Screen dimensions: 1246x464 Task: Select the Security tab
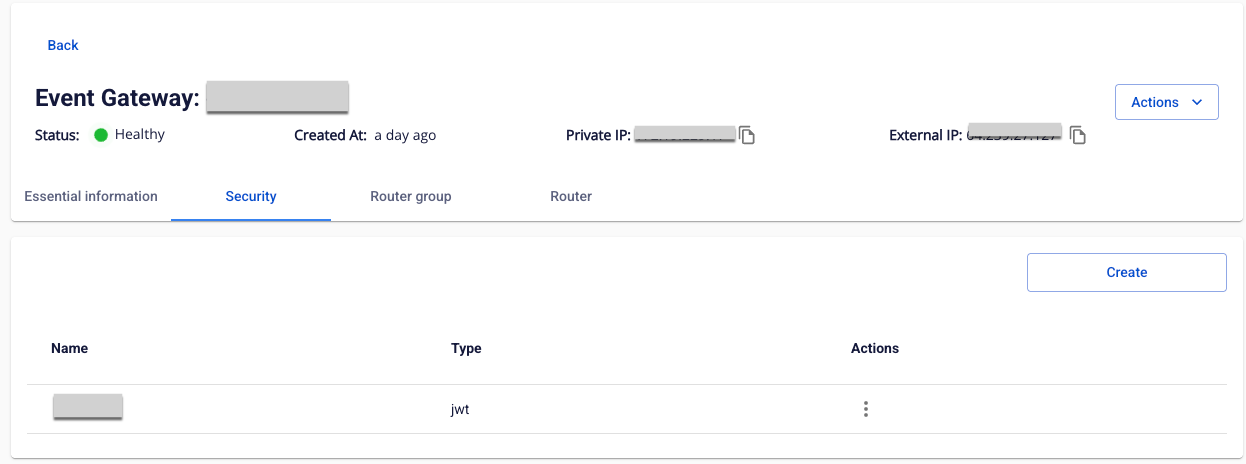251,196
